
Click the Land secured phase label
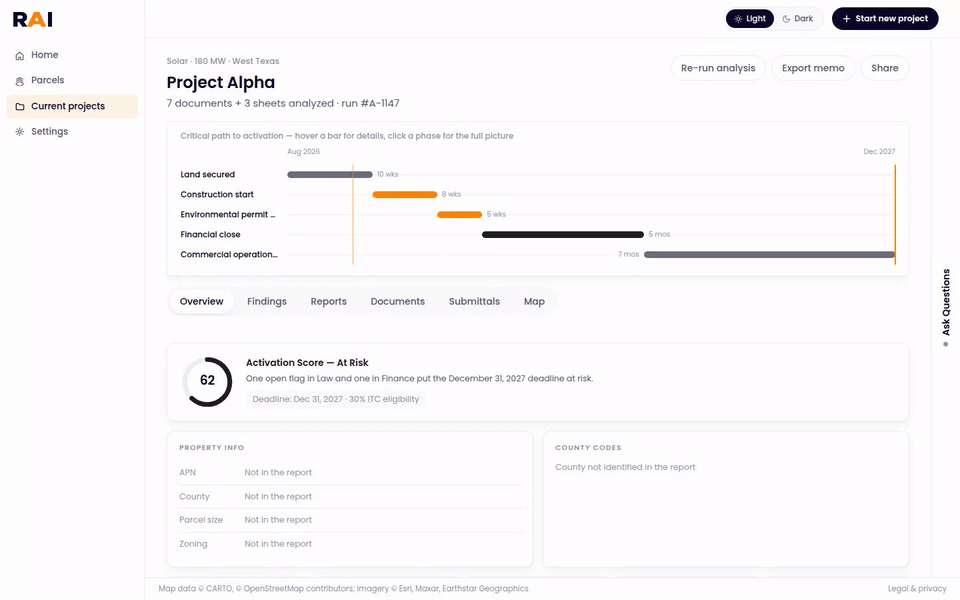coord(208,174)
